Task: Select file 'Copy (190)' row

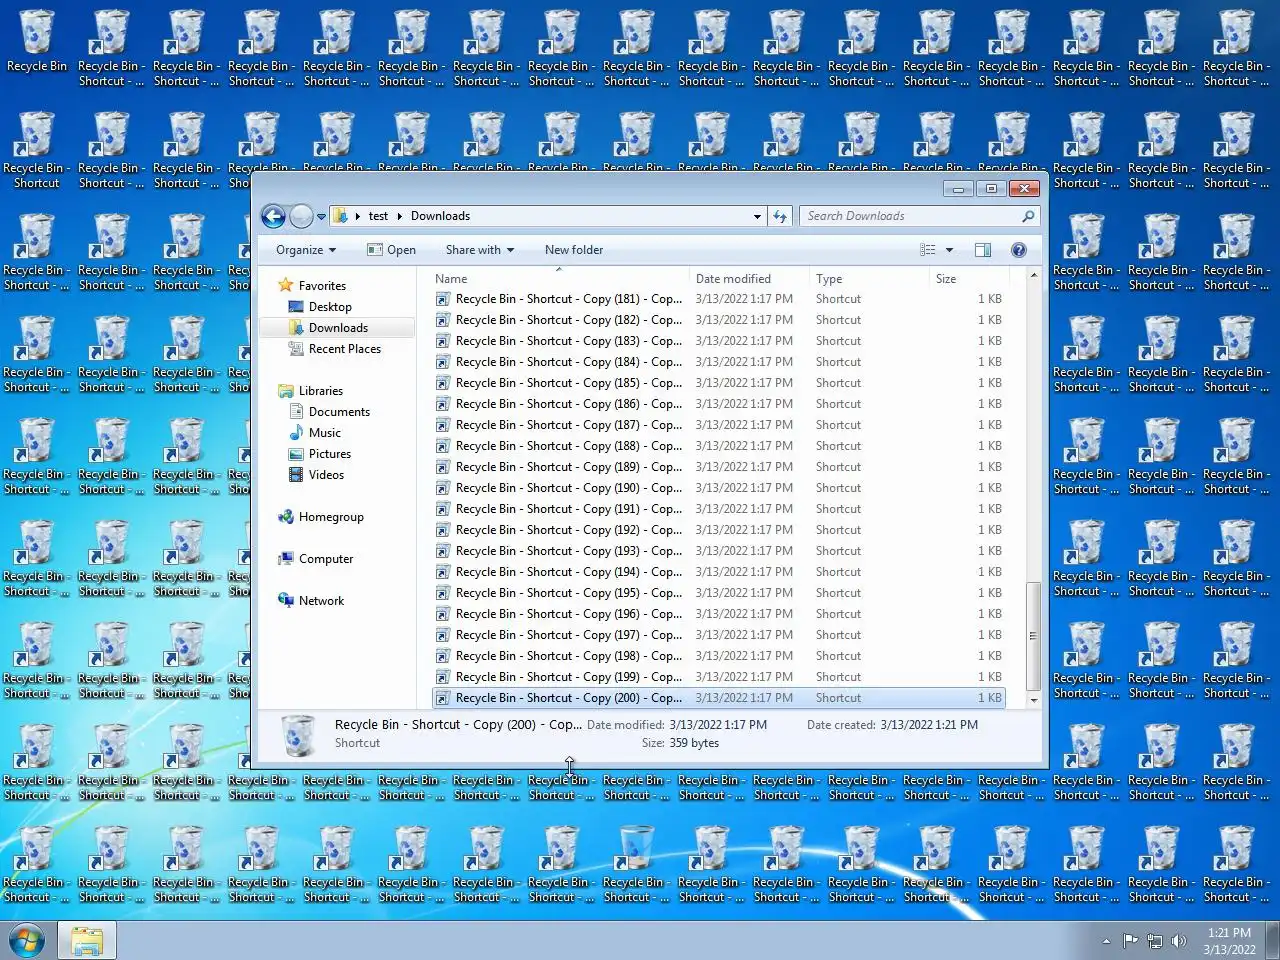Action: (x=718, y=488)
